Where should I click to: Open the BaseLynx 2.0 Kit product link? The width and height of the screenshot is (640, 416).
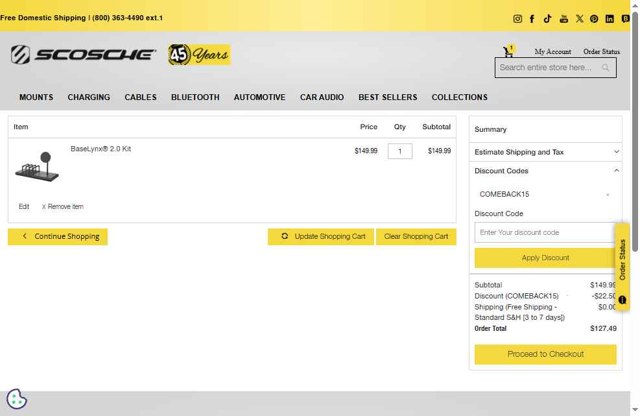point(100,149)
